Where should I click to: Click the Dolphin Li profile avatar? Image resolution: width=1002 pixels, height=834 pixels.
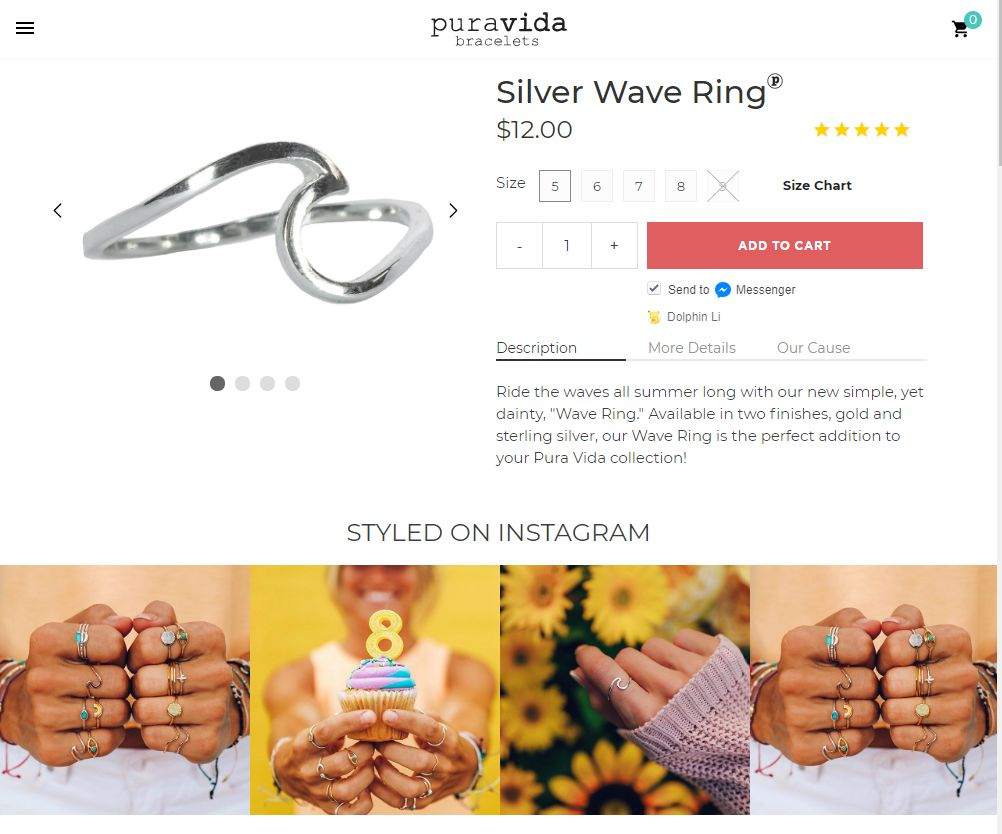654,316
